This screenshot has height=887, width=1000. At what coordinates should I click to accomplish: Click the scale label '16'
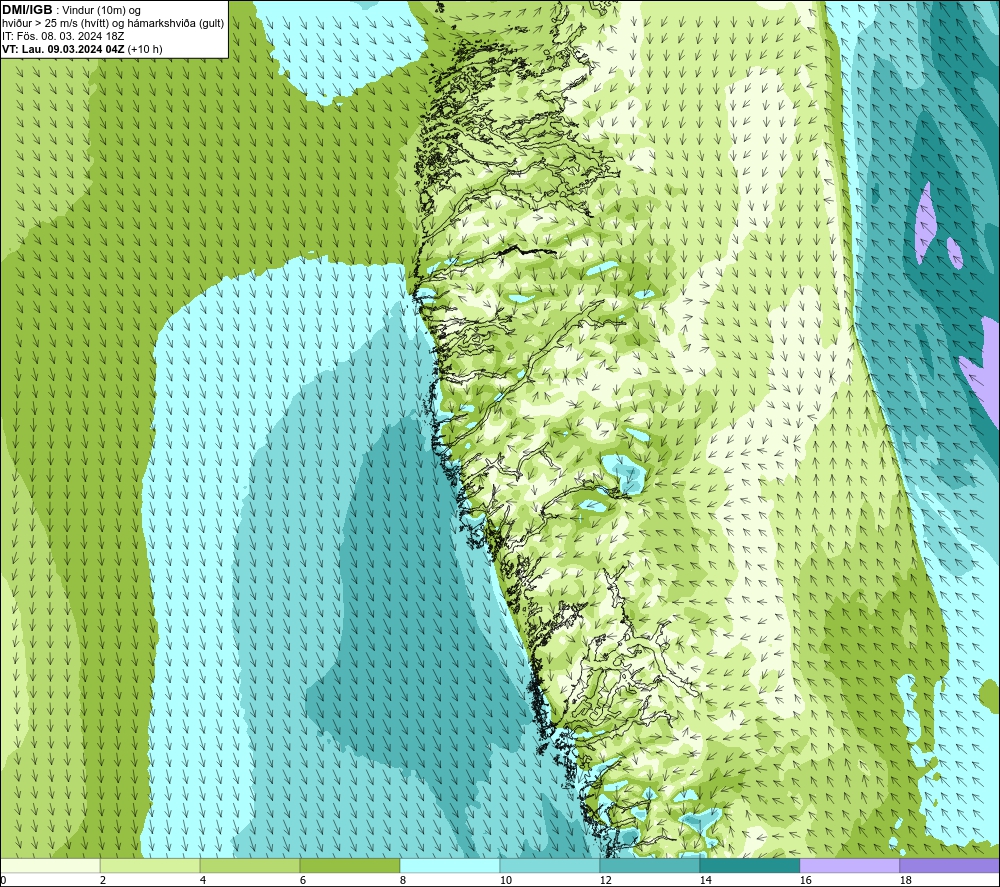tap(805, 880)
